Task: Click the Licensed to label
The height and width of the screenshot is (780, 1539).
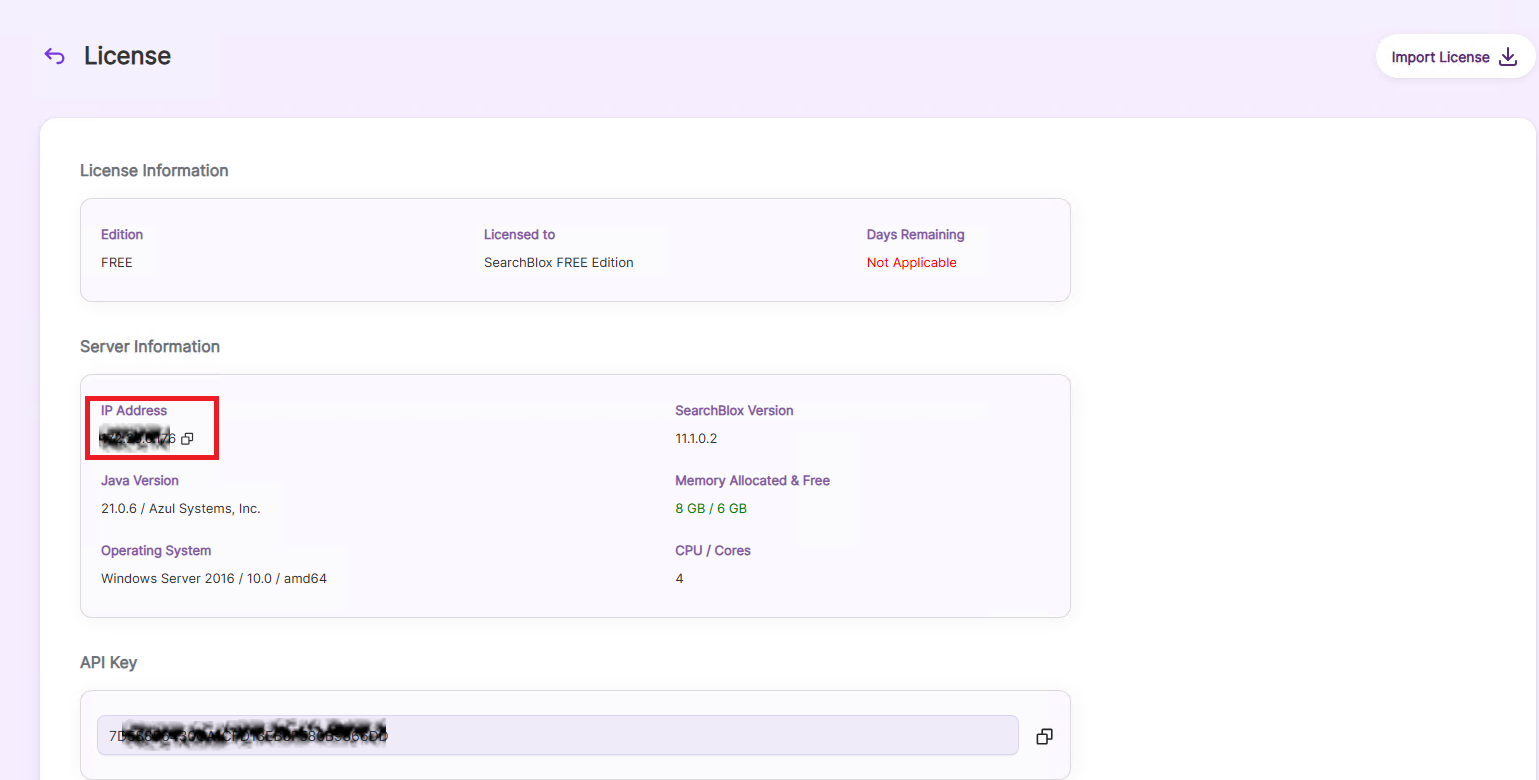Action: [519, 234]
